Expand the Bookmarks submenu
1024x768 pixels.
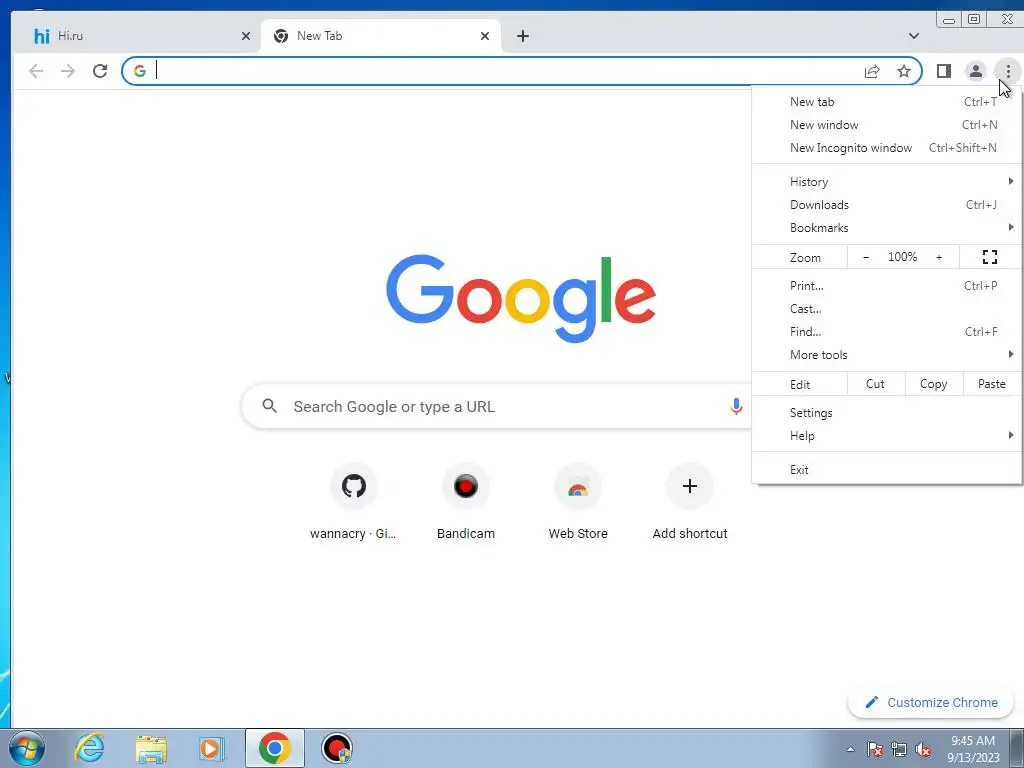point(887,227)
